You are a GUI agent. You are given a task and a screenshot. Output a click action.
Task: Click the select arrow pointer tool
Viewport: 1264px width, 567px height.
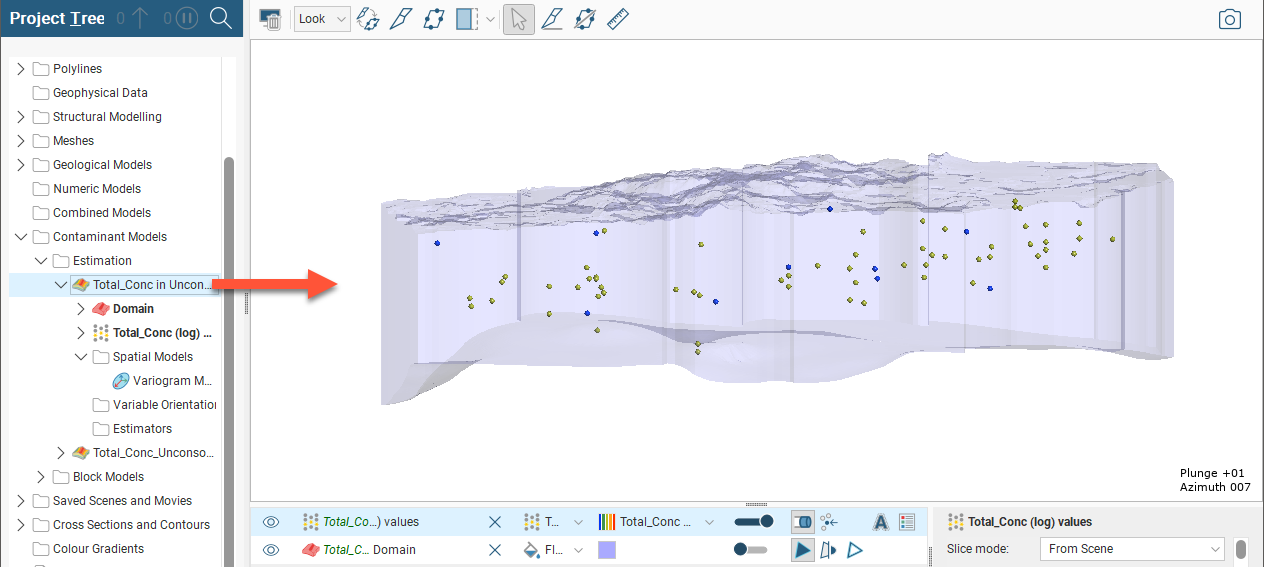click(x=518, y=19)
